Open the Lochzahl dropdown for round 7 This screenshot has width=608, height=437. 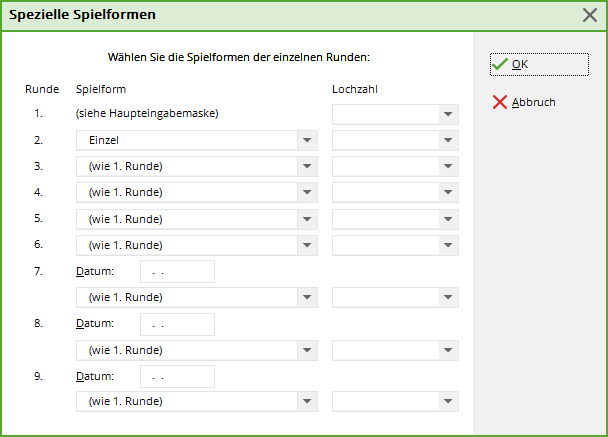coord(448,298)
